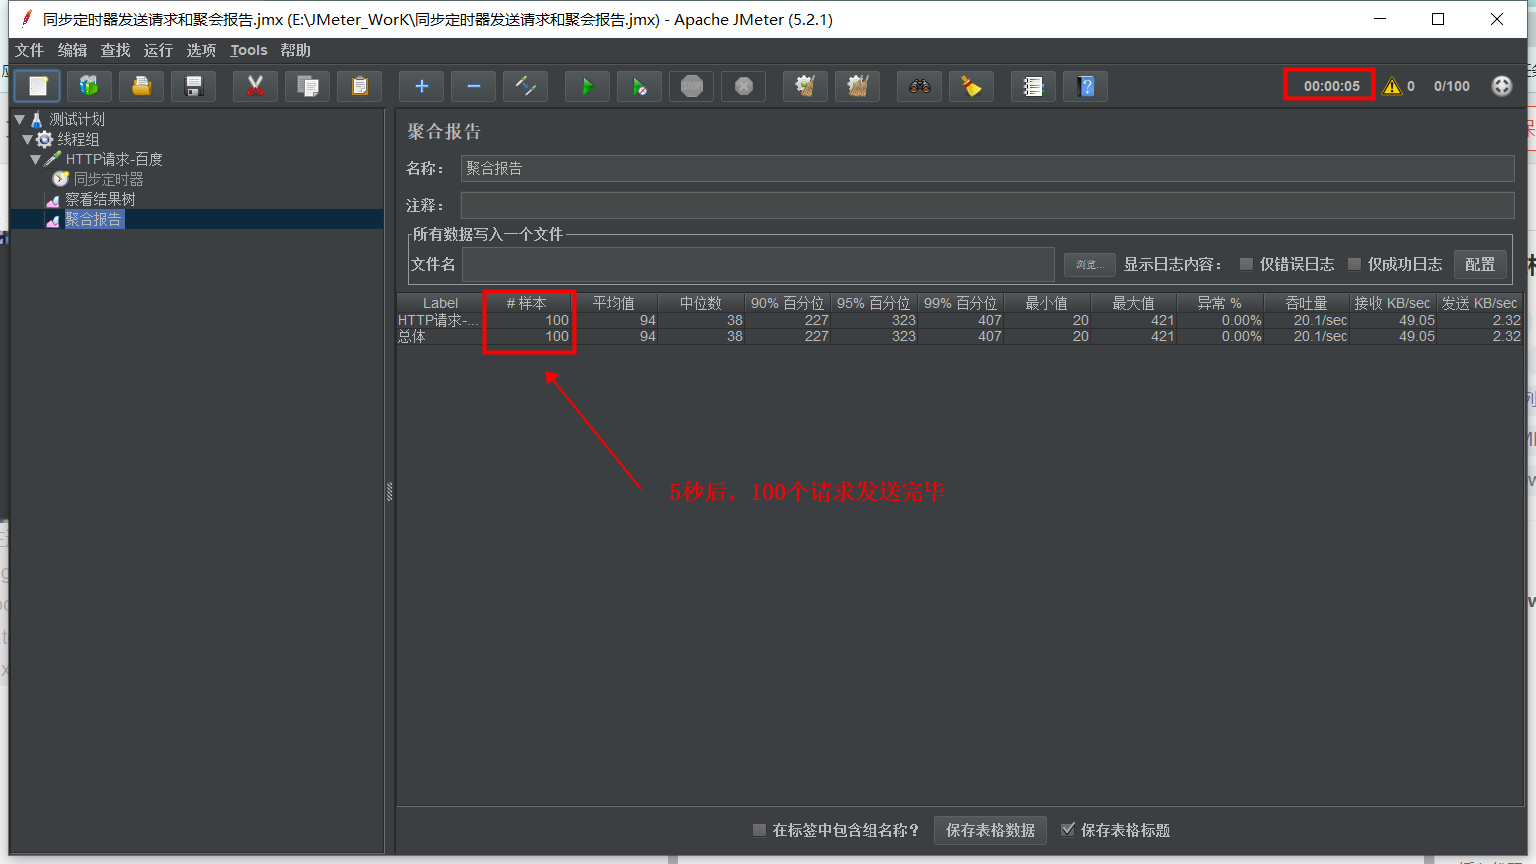Screen dimensions: 1536x864
Task: Click the Stop test icon
Action: click(691, 86)
